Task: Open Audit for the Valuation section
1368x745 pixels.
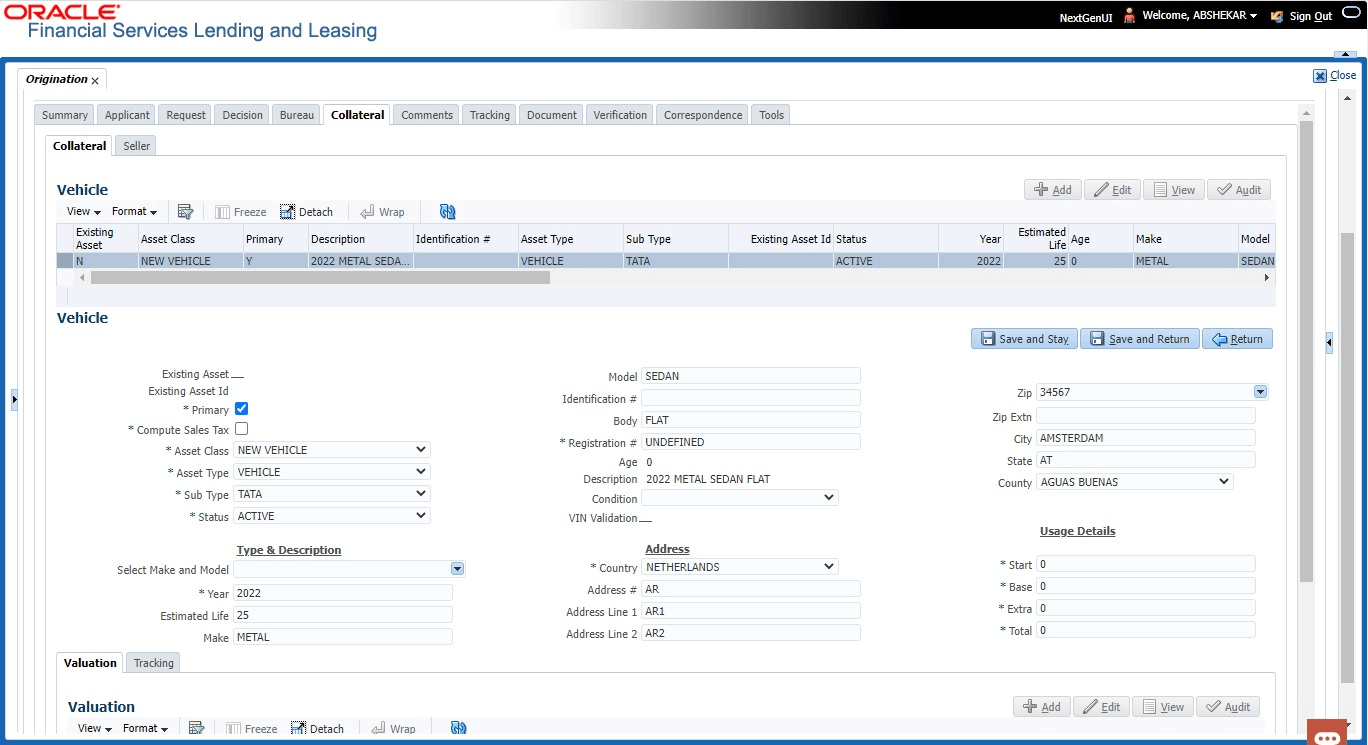Action: point(1228,707)
